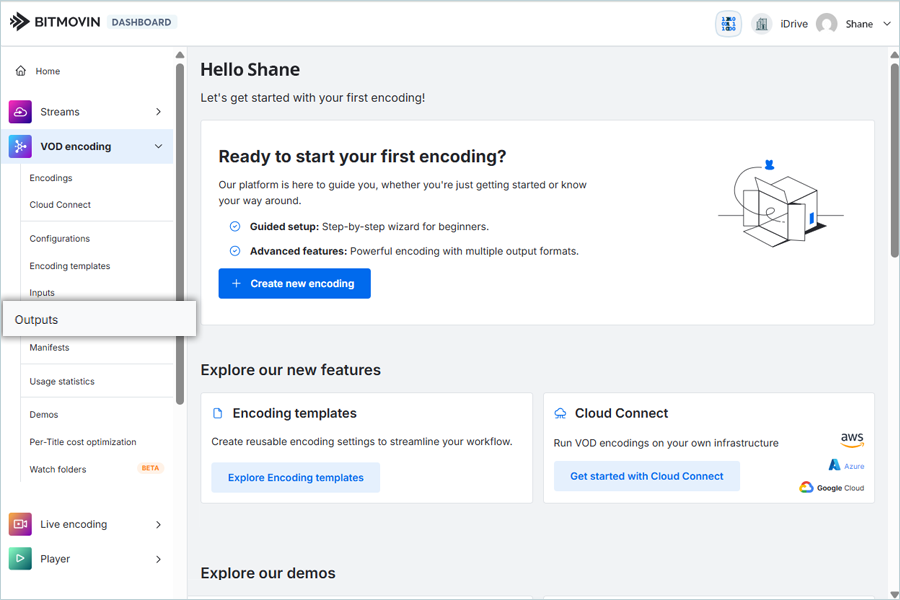Click the Bitmovin logo in header

point(53,22)
